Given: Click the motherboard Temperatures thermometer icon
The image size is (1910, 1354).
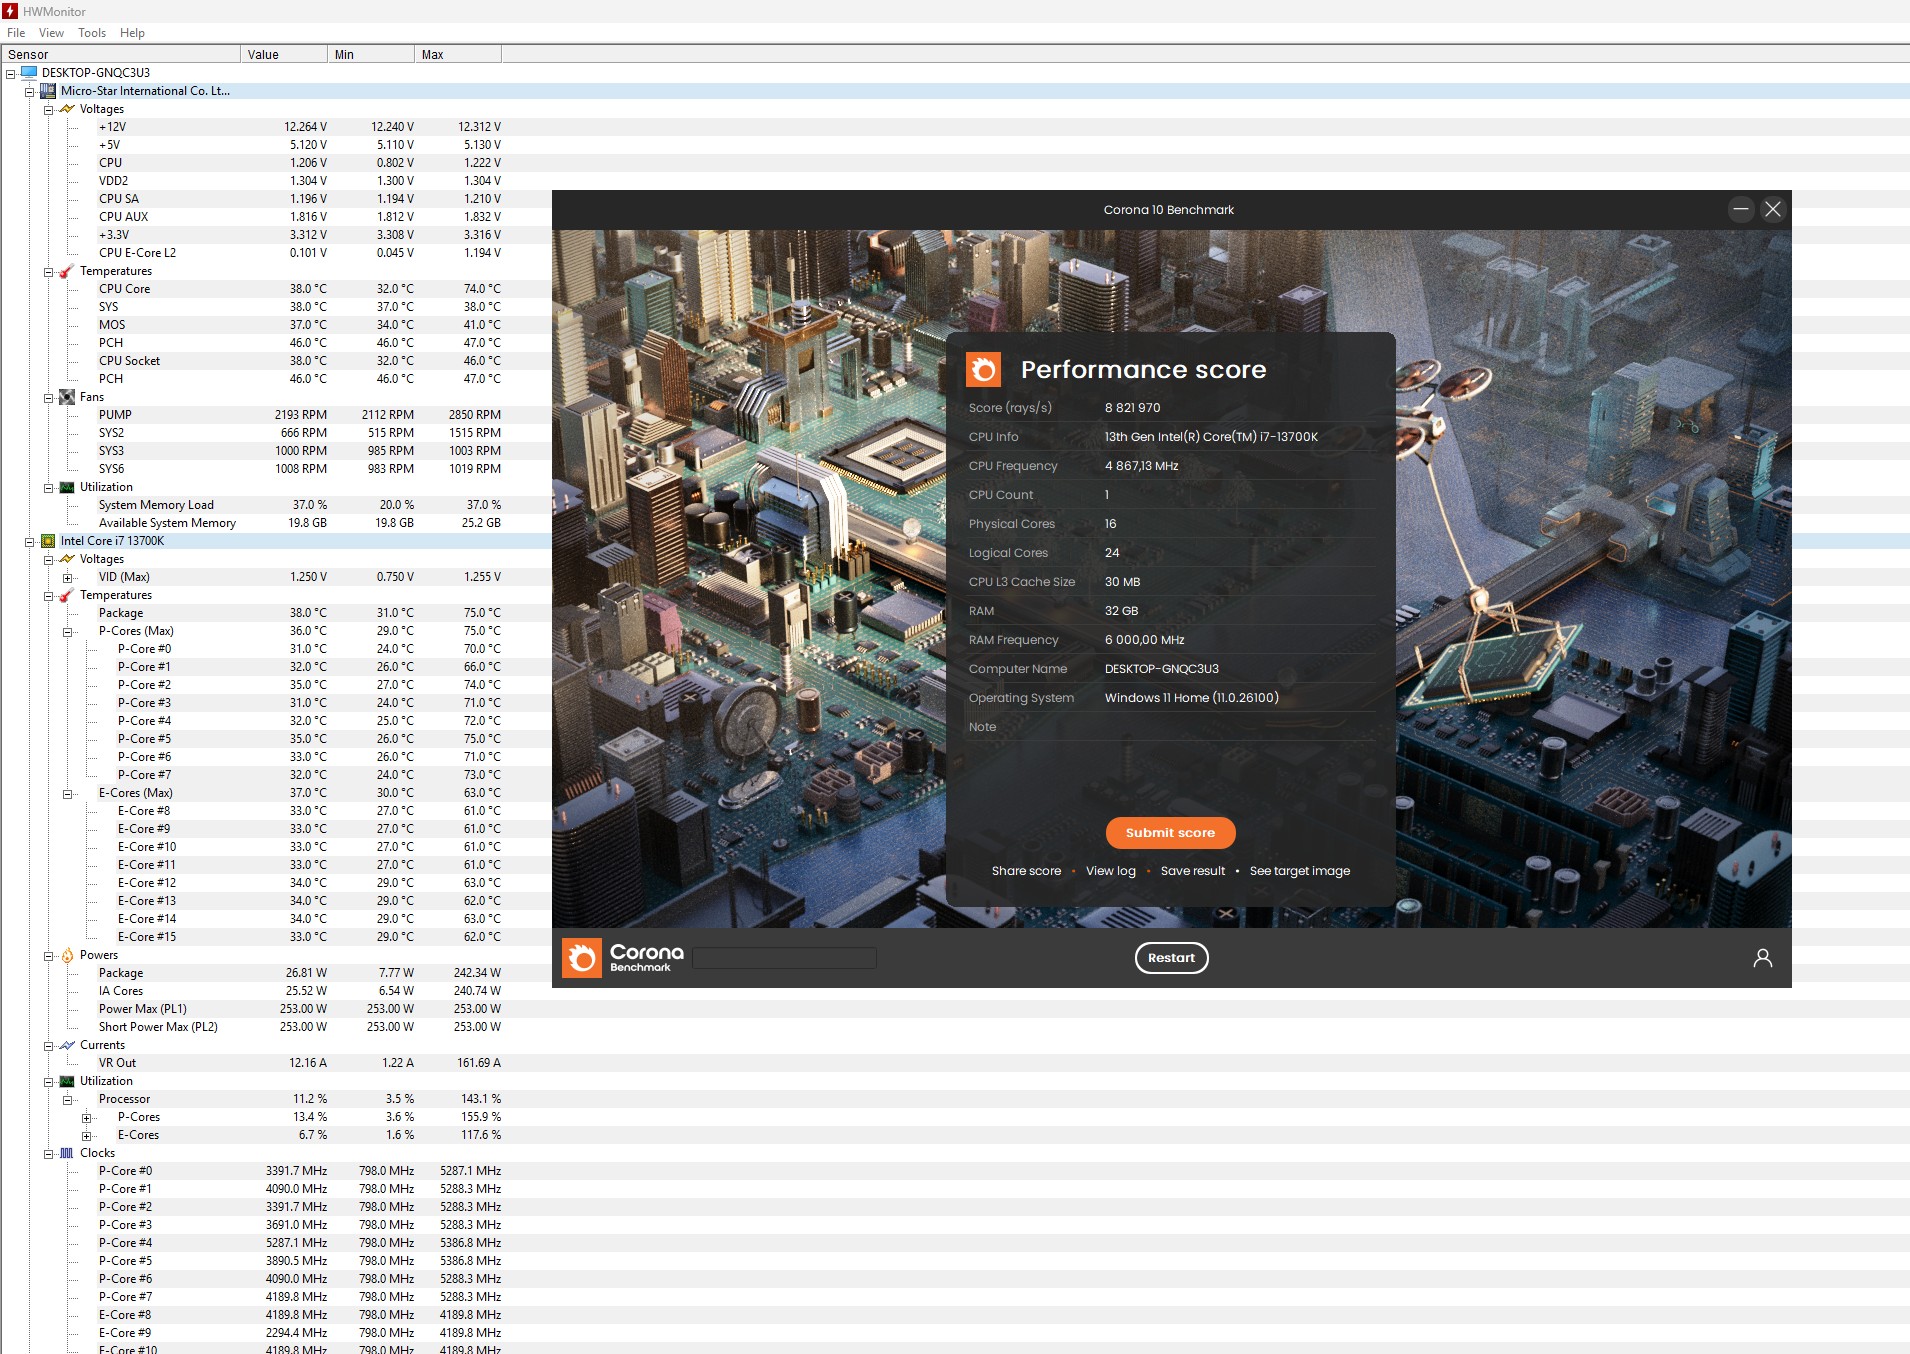Looking at the screenshot, I should coord(67,271).
